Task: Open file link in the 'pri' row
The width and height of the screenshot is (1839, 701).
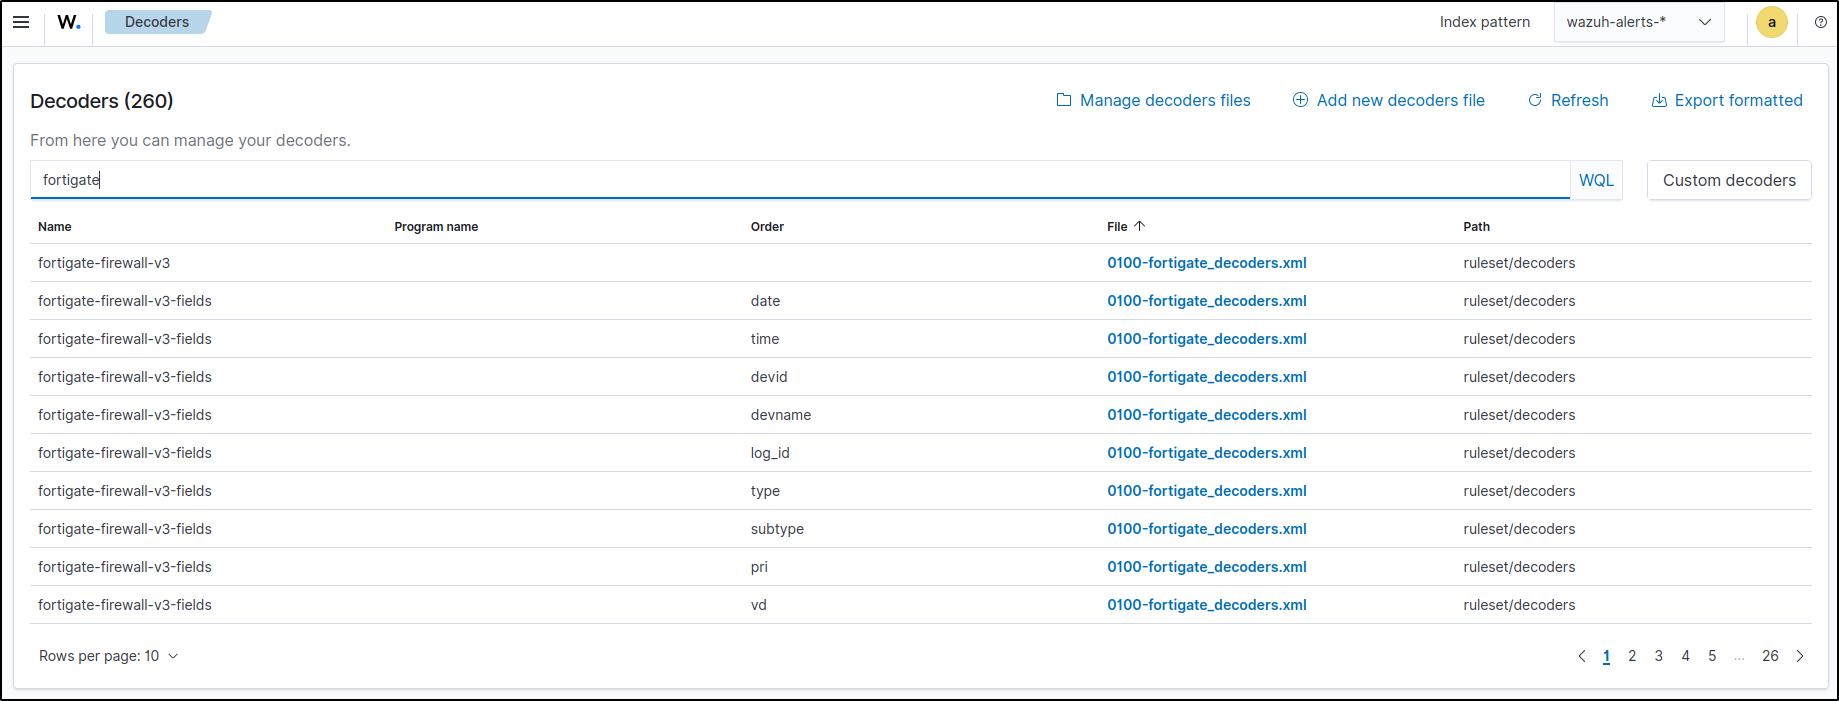Action: (x=1206, y=567)
